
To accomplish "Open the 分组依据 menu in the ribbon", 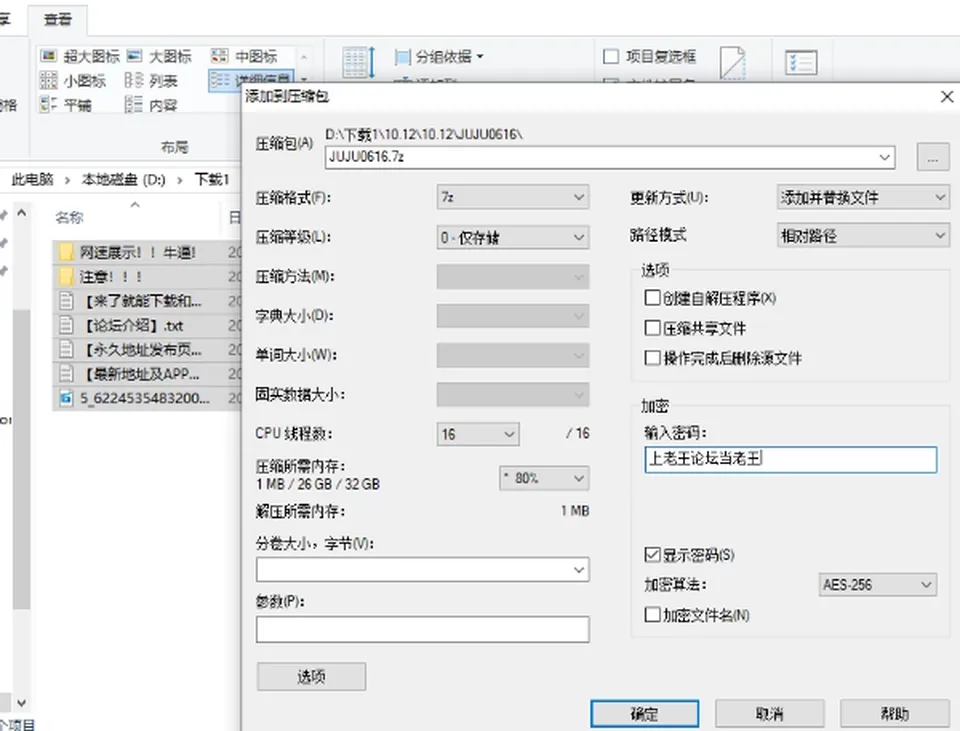I will coord(440,57).
